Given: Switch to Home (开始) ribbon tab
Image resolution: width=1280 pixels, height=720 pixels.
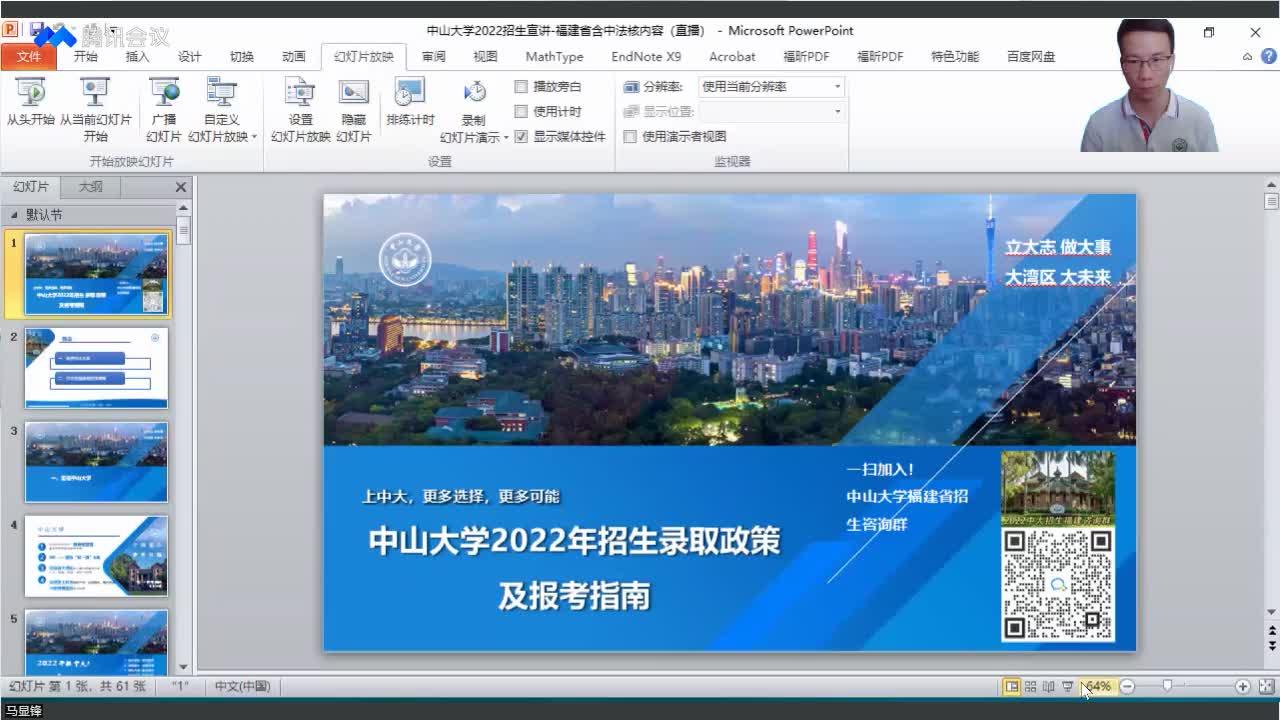Looking at the screenshot, I should click(x=86, y=57).
